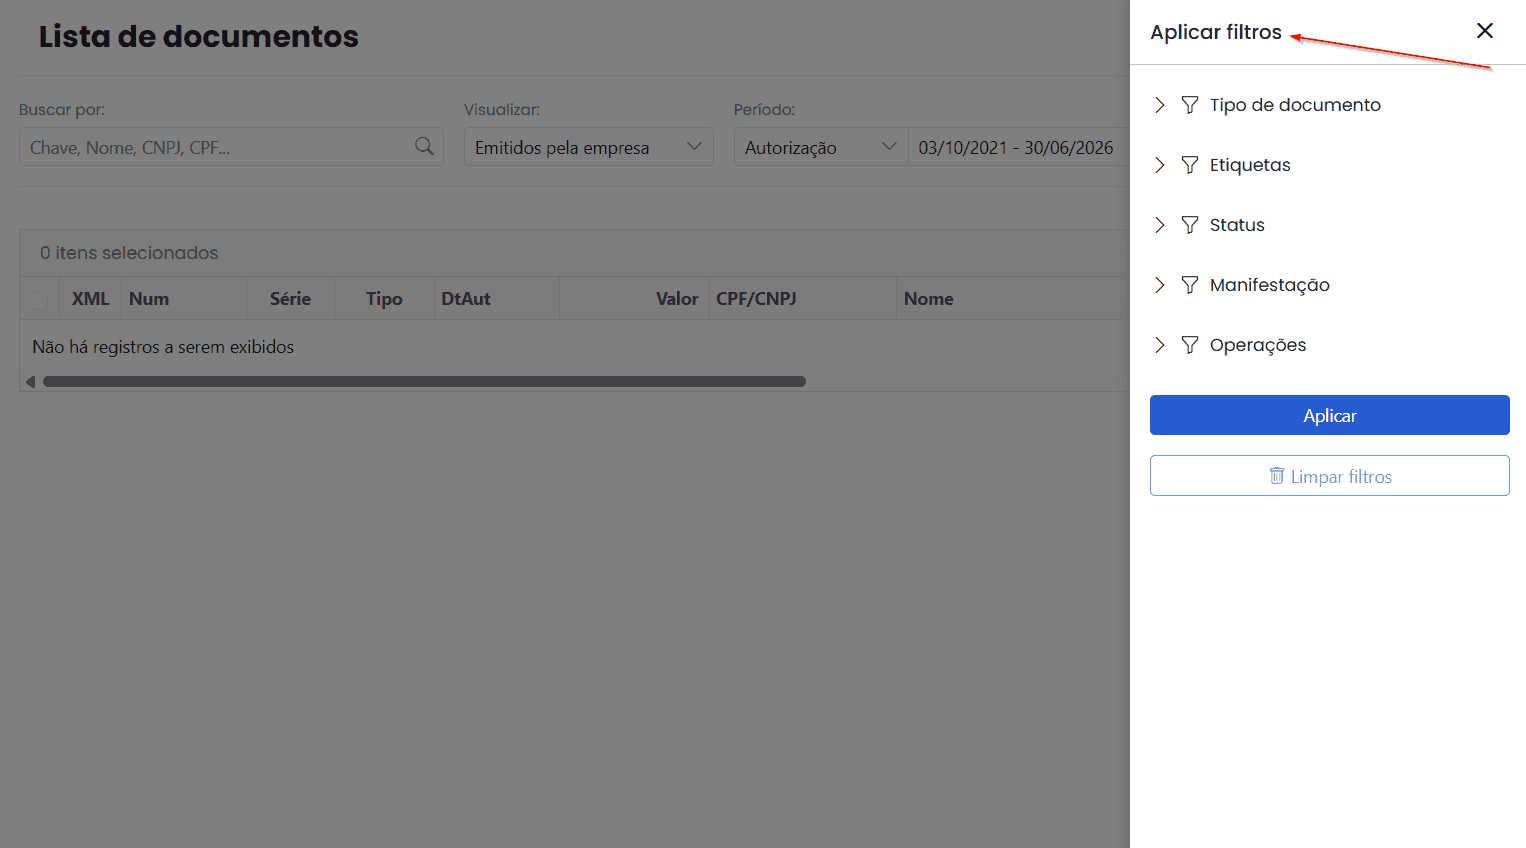Image resolution: width=1526 pixels, height=848 pixels.
Task: Click funnel icon beside Manifestação
Action: click(x=1190, y=285)
